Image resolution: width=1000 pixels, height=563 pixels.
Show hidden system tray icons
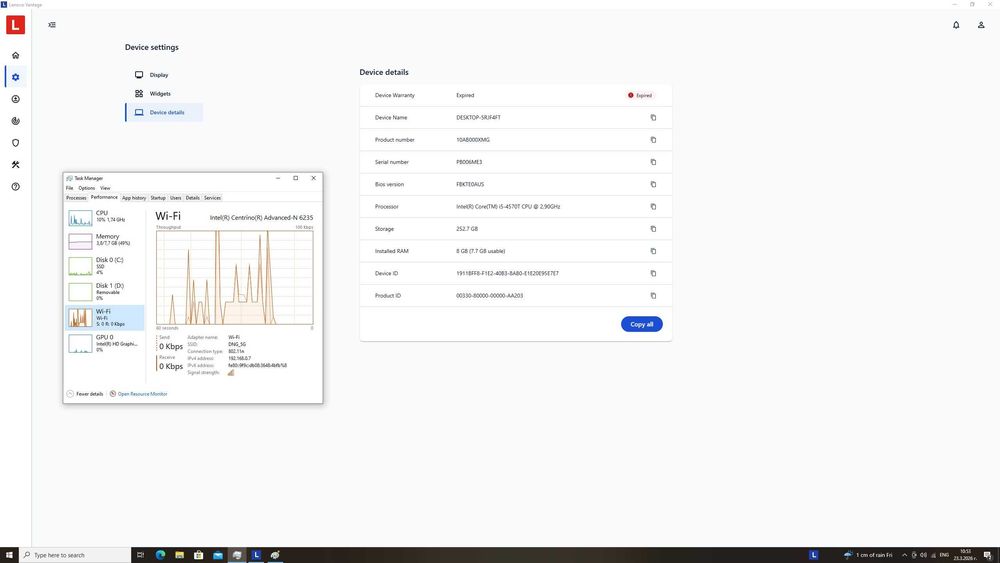click(x=904, y=555)
